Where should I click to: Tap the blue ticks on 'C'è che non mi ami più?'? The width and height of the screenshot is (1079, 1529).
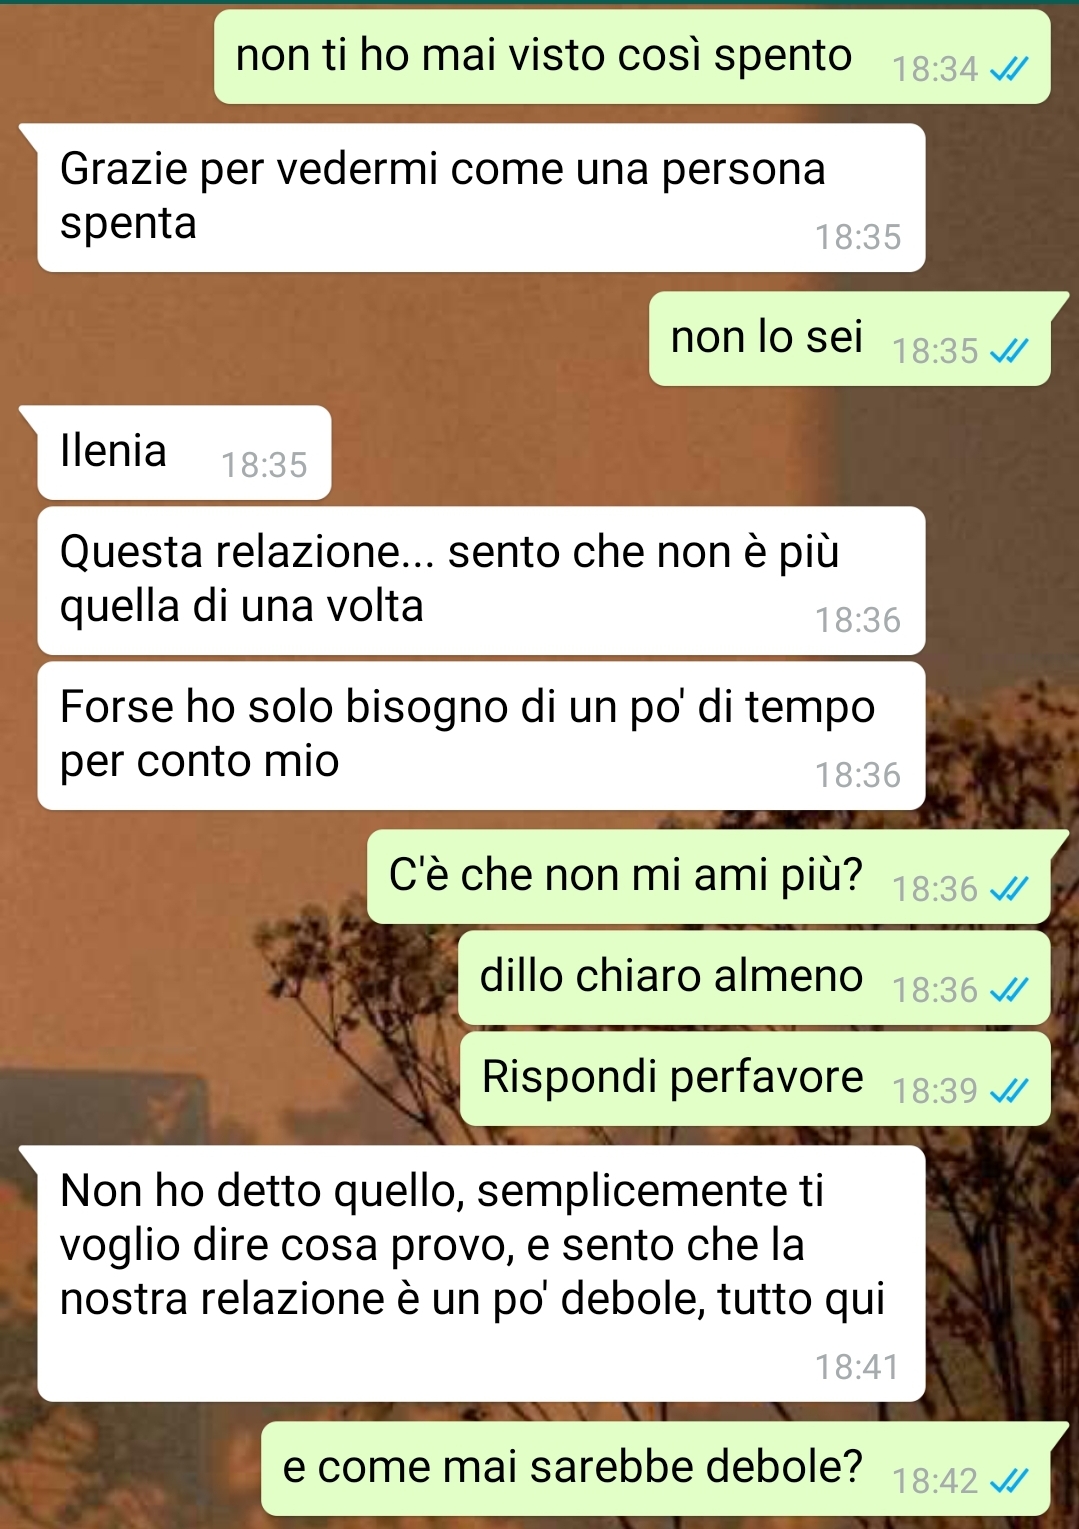[x=1008, y=889]
